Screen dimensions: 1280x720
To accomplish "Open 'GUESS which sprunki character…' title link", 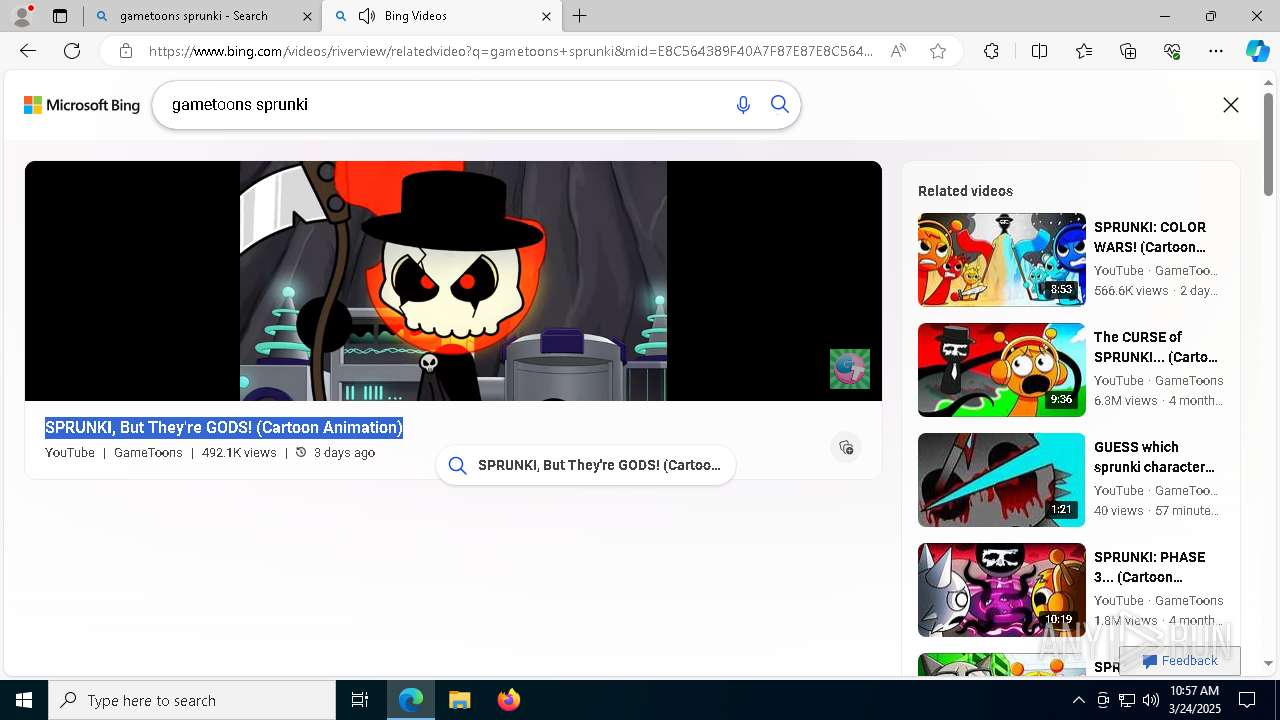I will point(1154,457).
